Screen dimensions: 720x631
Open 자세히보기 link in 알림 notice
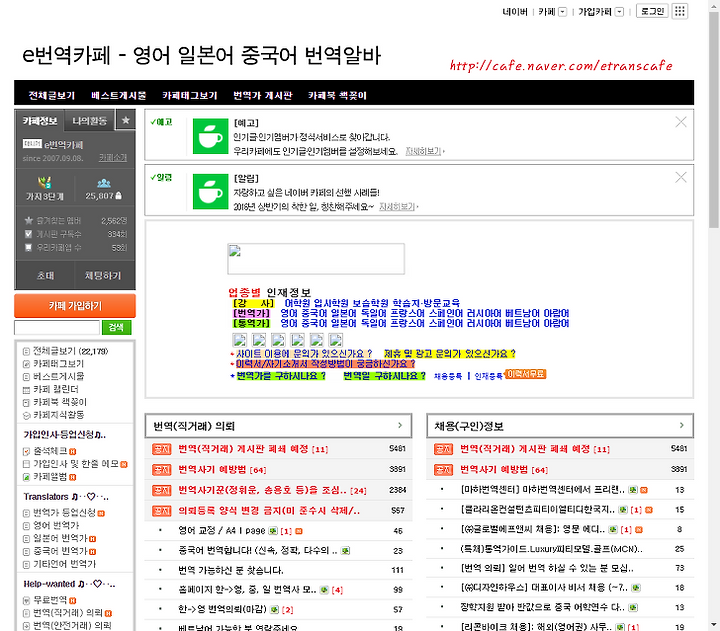click(398, 207)
